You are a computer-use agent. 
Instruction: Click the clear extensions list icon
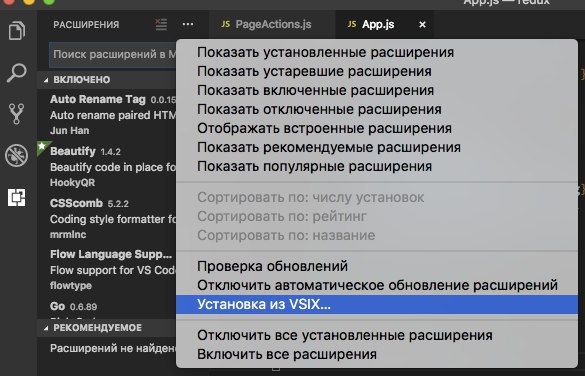point(161,25)
